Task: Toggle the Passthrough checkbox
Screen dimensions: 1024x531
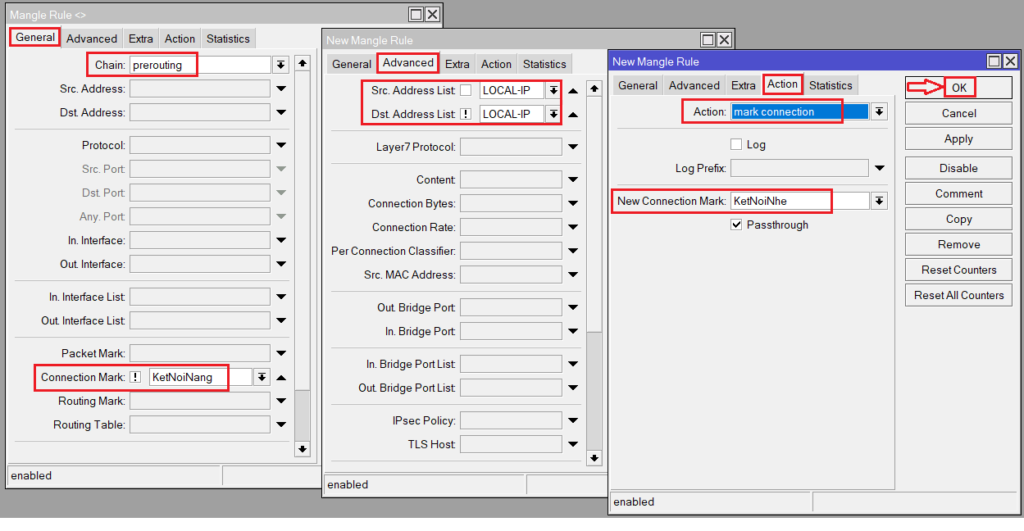Action: pos(737,225)
